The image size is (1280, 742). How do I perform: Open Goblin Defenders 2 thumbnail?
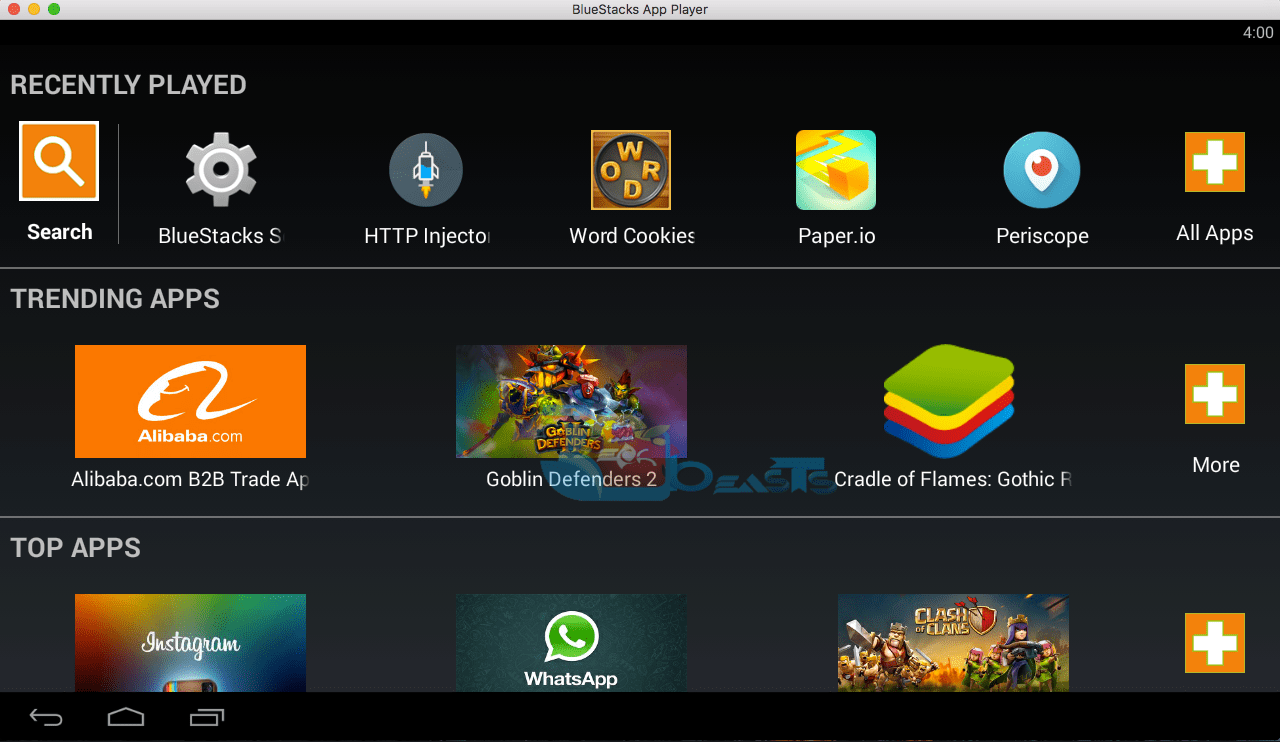(x=571, y=401)
